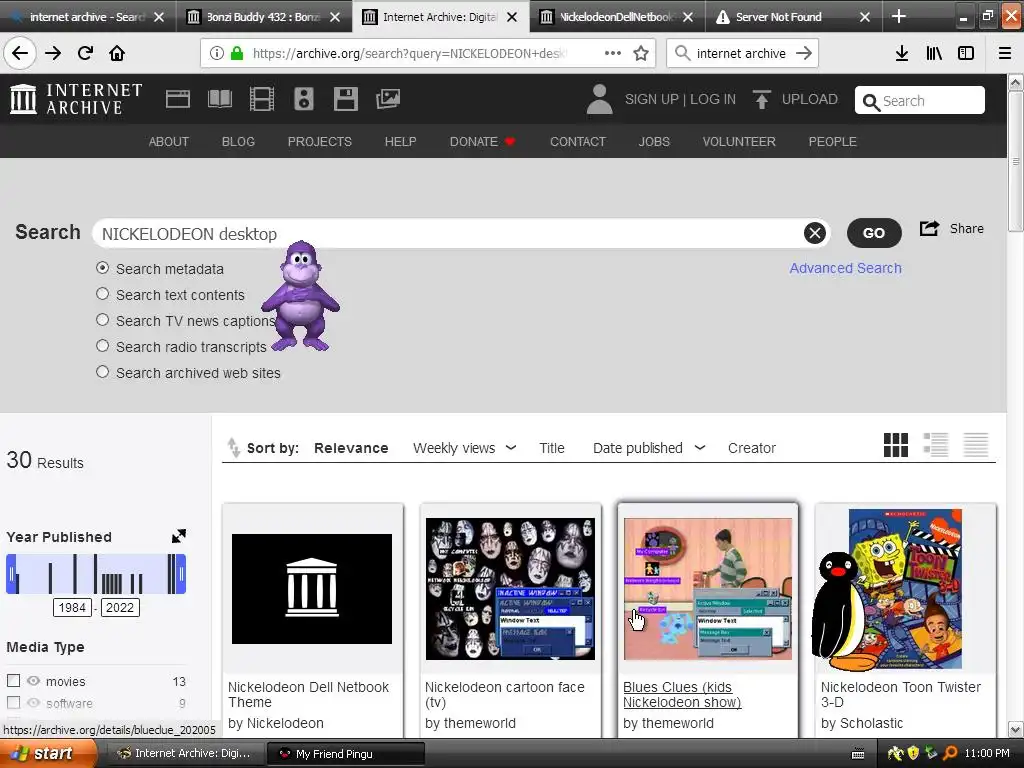Open Nickelodeon cartoon face thumbnail
1024x768 pixels.
coord(510,588)
